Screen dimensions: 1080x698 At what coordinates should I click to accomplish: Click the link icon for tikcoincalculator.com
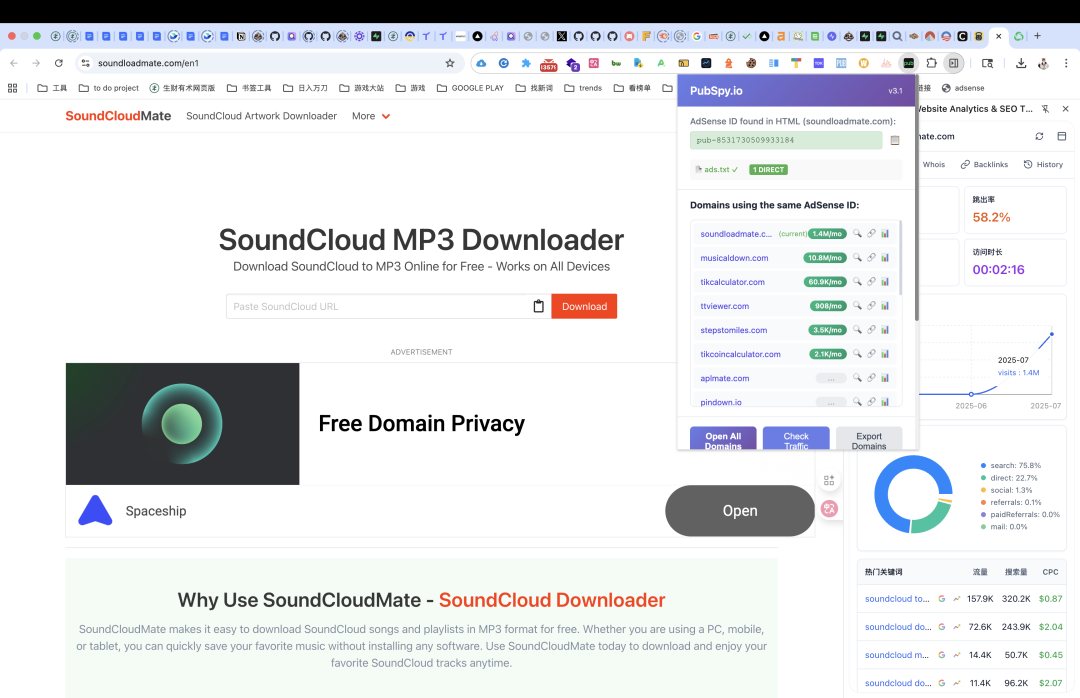click(x=871, y=353)
